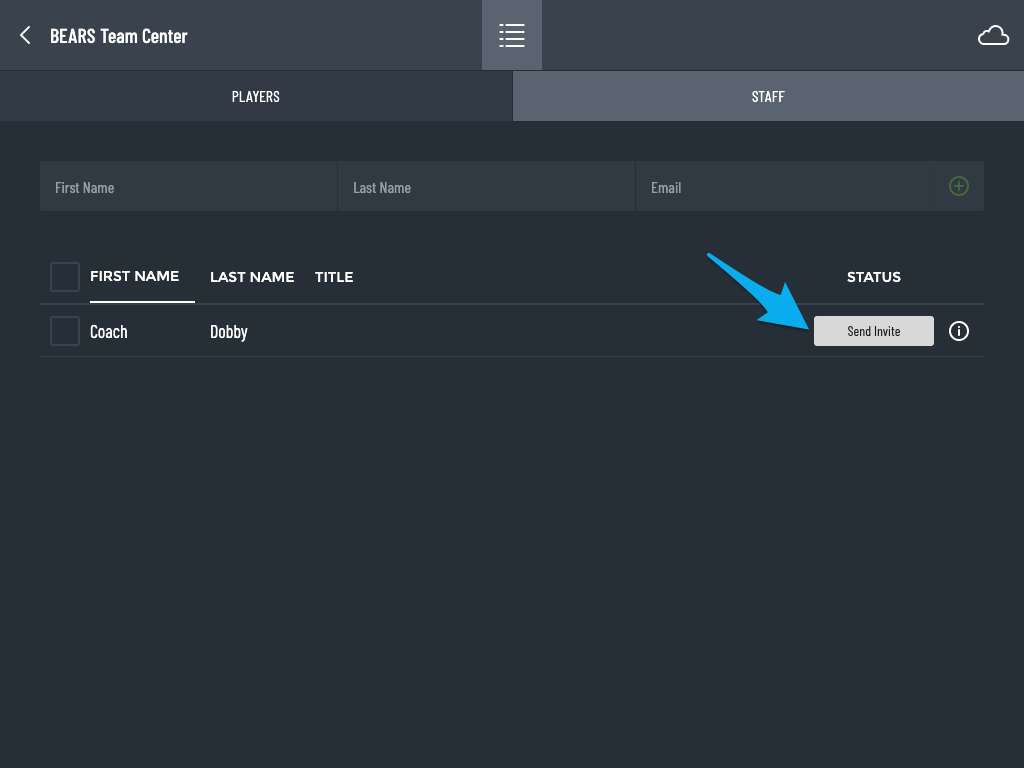Open info icon for Coach Dobby
Viewport: 1024px width, 768px height.
(959, 331)
